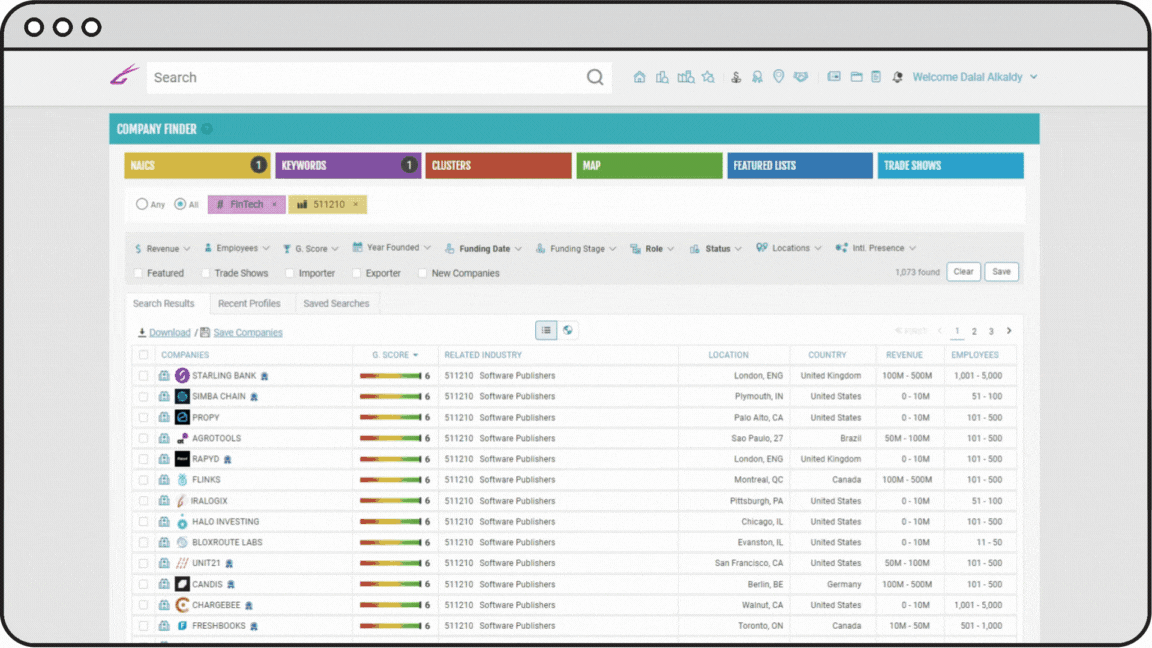Open the Clusters tab
Viewport: 1152px width, 648px height.
pos(498,165)
